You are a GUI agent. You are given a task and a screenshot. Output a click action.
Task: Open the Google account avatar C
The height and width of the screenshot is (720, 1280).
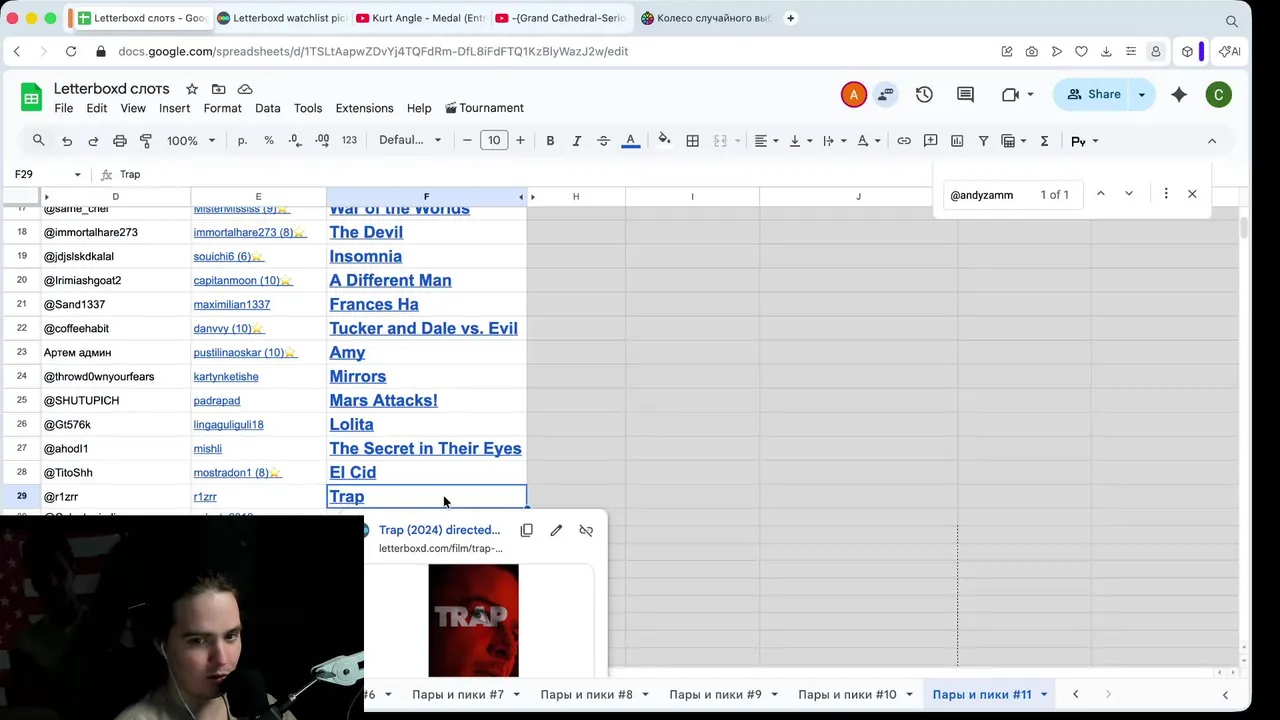1218,95
